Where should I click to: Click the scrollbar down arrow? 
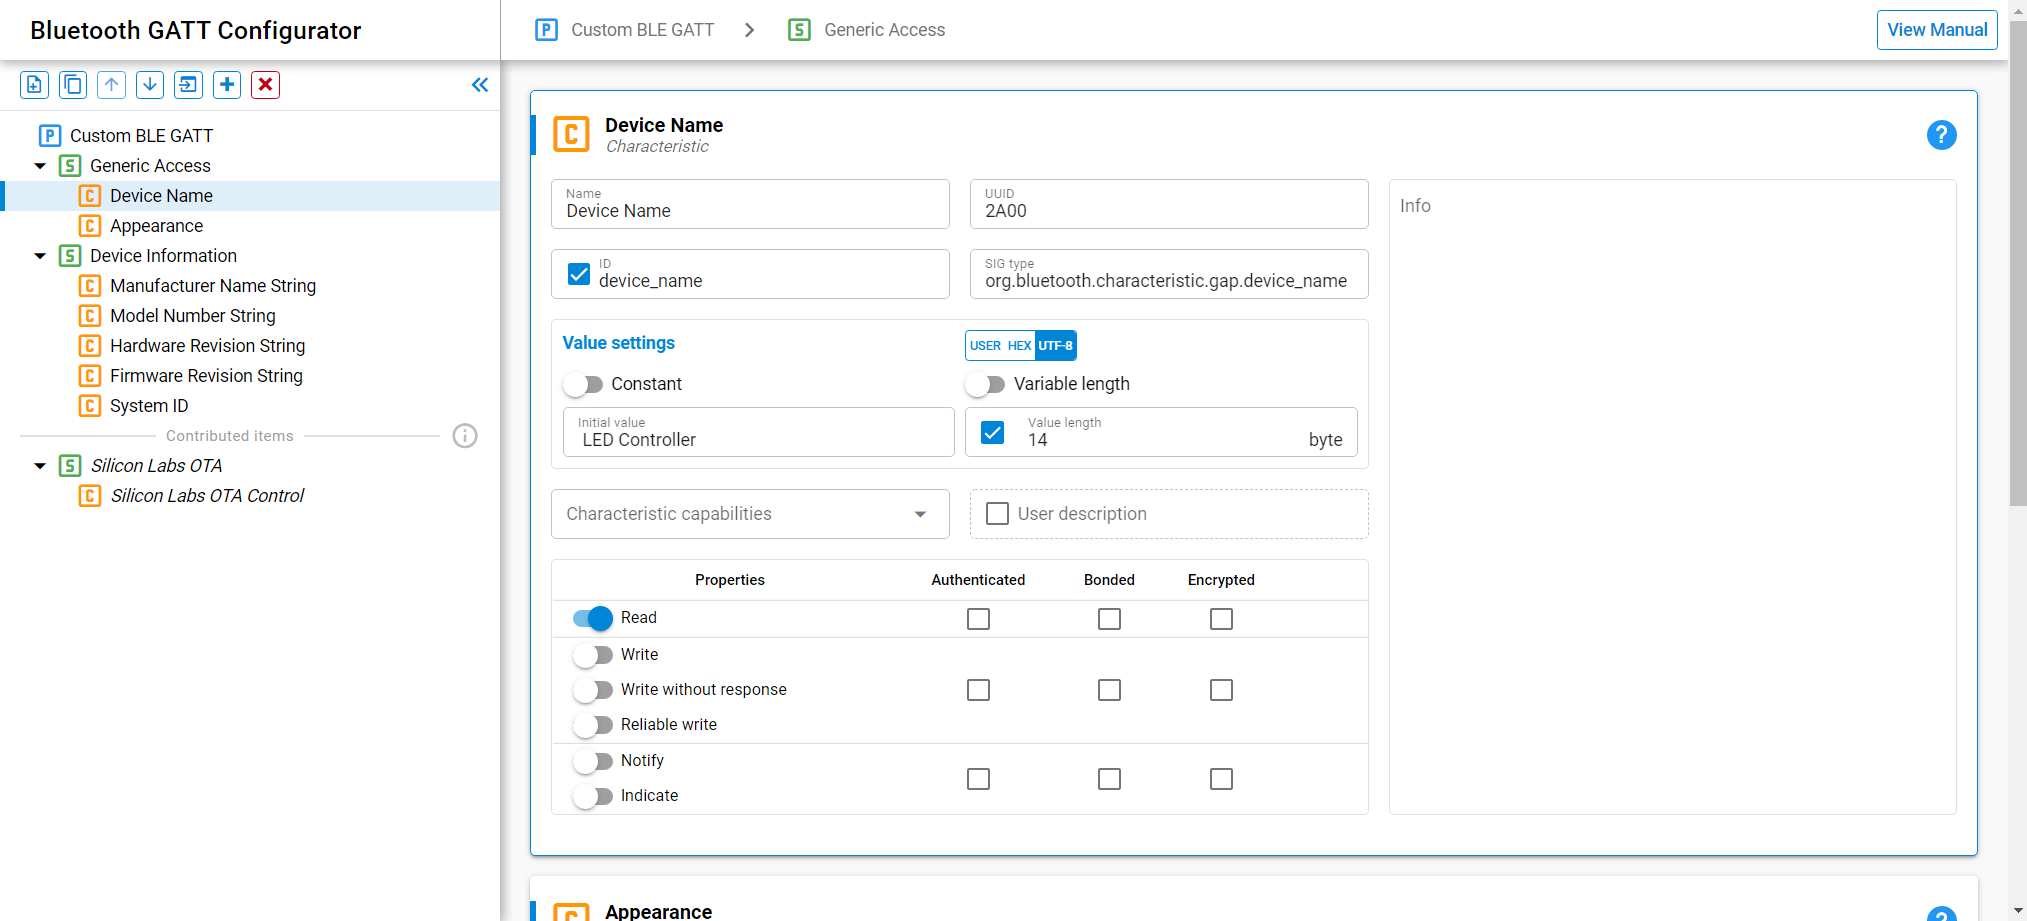(x=2018, y=912)
